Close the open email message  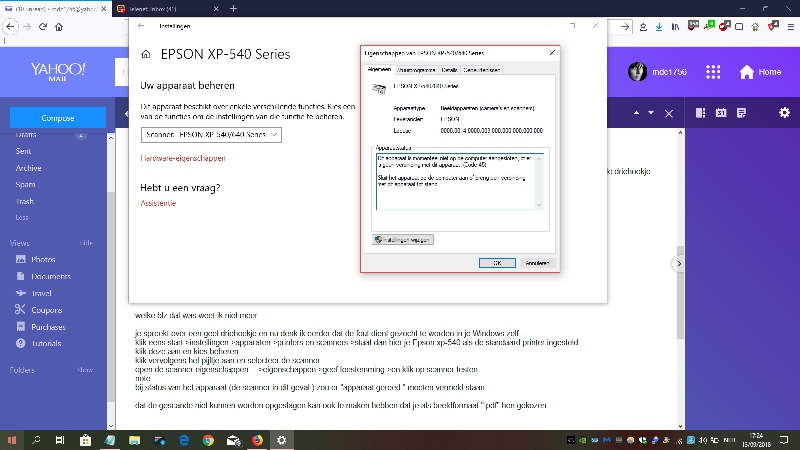tap(669, 114)
